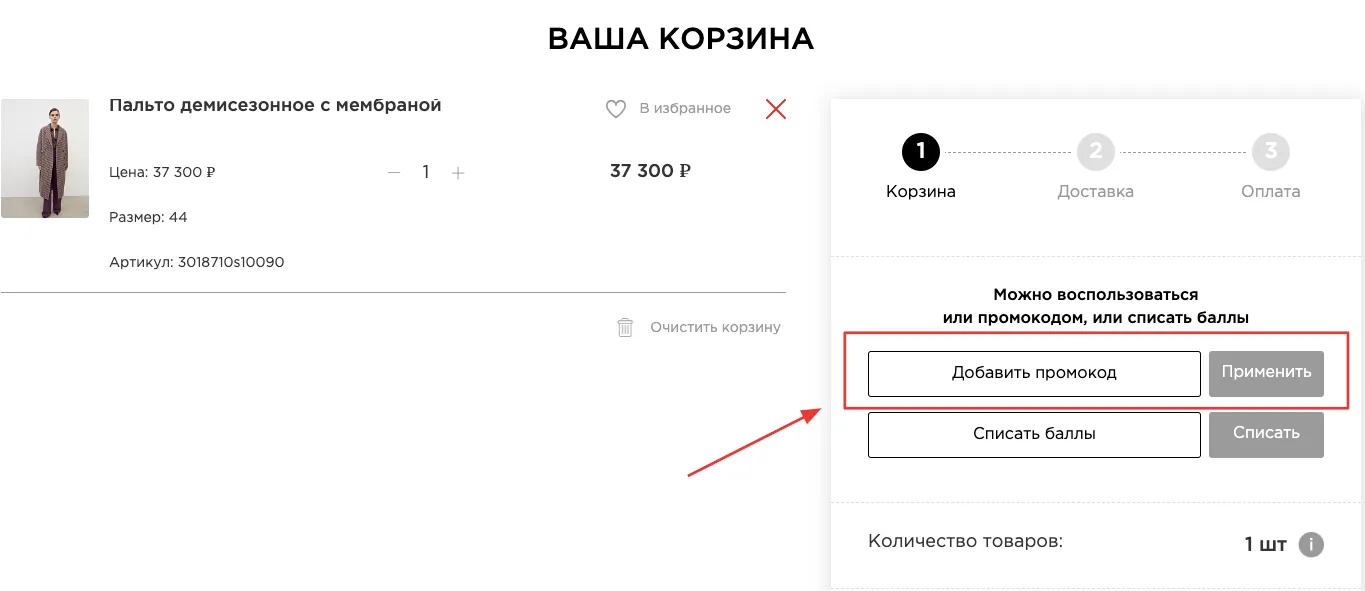
Task: Decrease quantity with minus icon
Action: tap(394, 173)
